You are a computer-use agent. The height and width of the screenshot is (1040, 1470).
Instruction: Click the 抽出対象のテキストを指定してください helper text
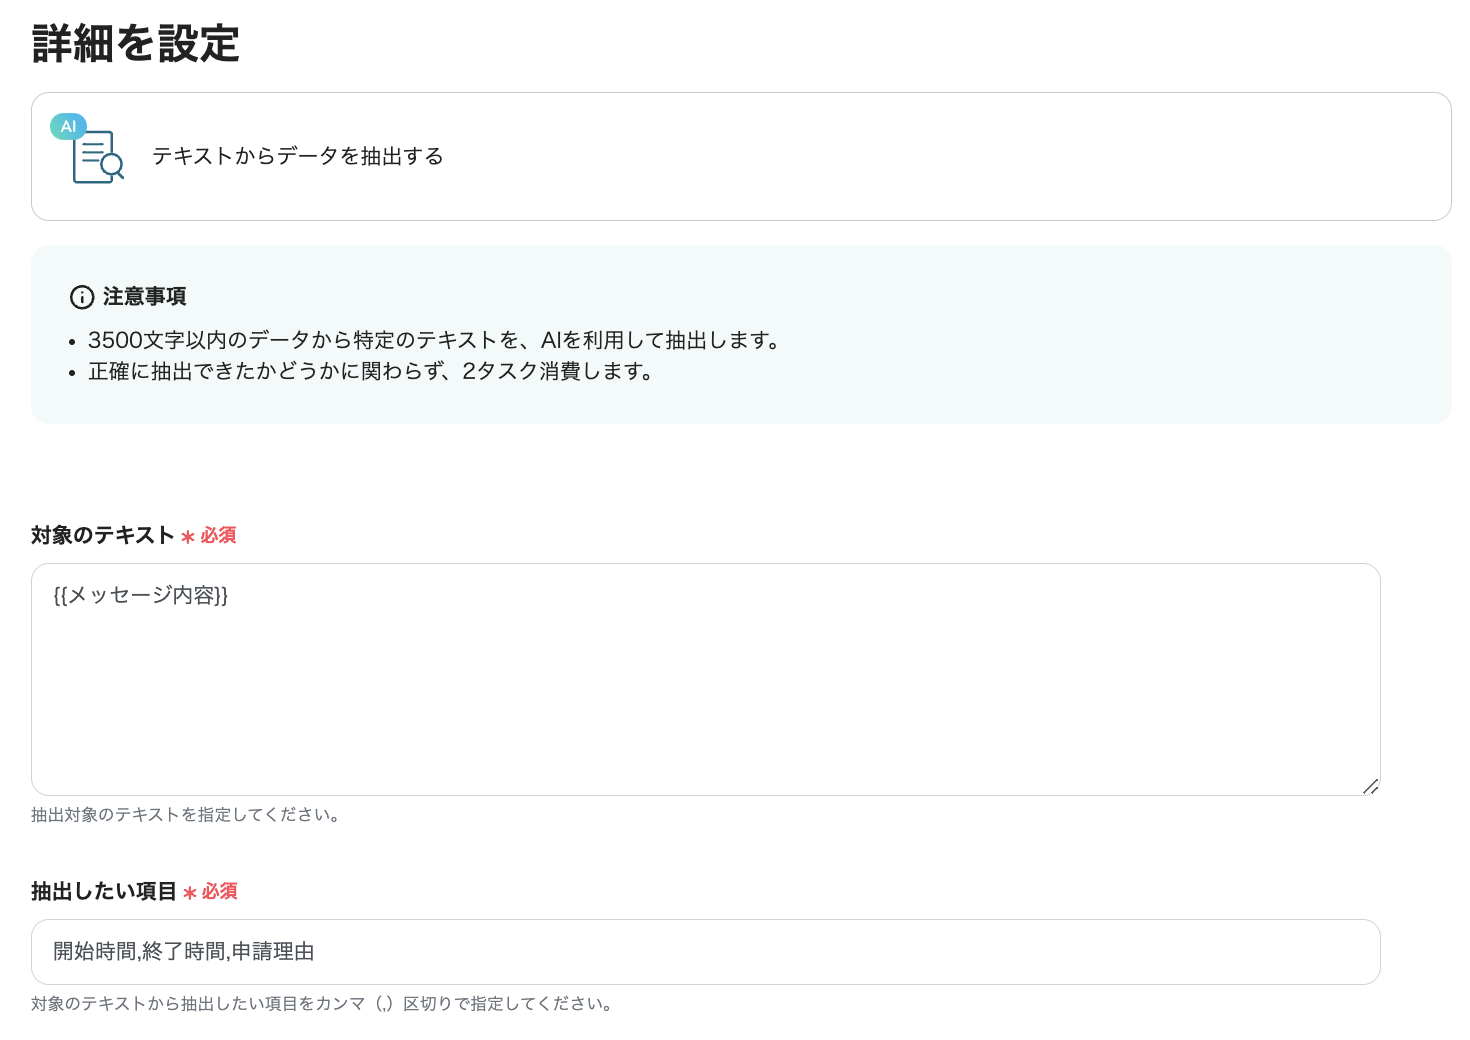point(185,815)
